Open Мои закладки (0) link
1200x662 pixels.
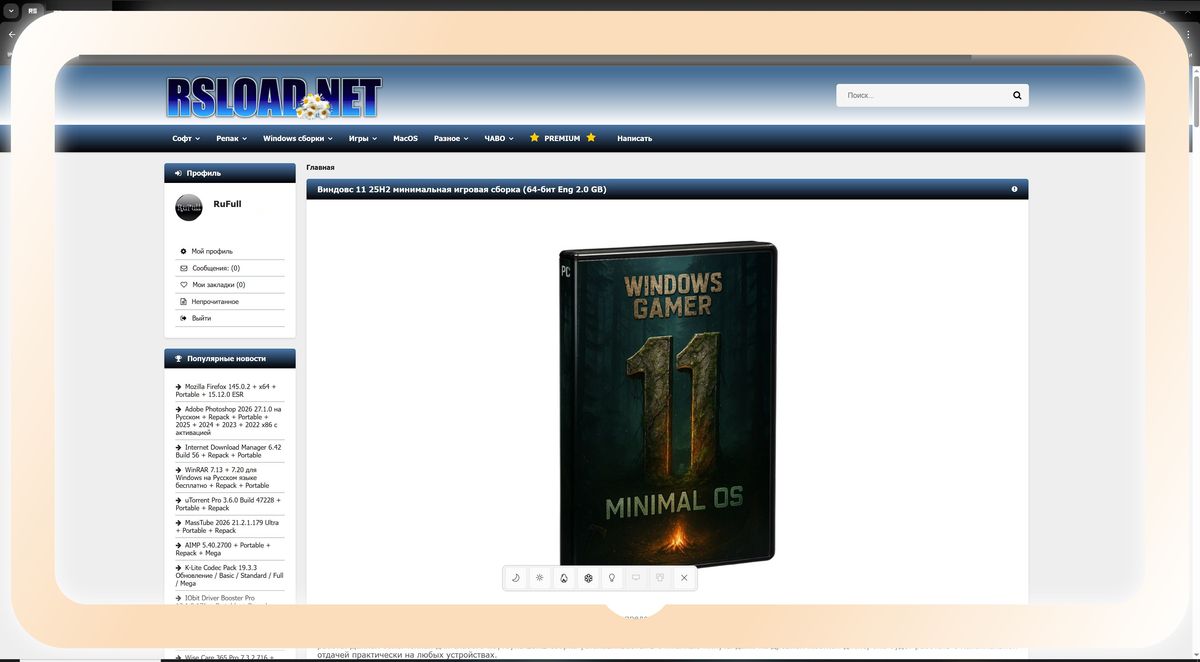(218, 285)
